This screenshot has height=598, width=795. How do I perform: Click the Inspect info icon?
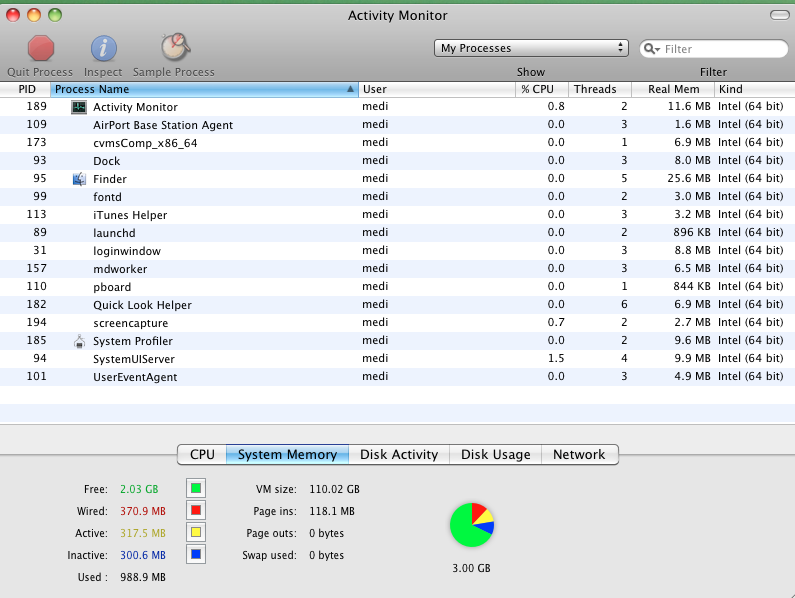[103, 47]
